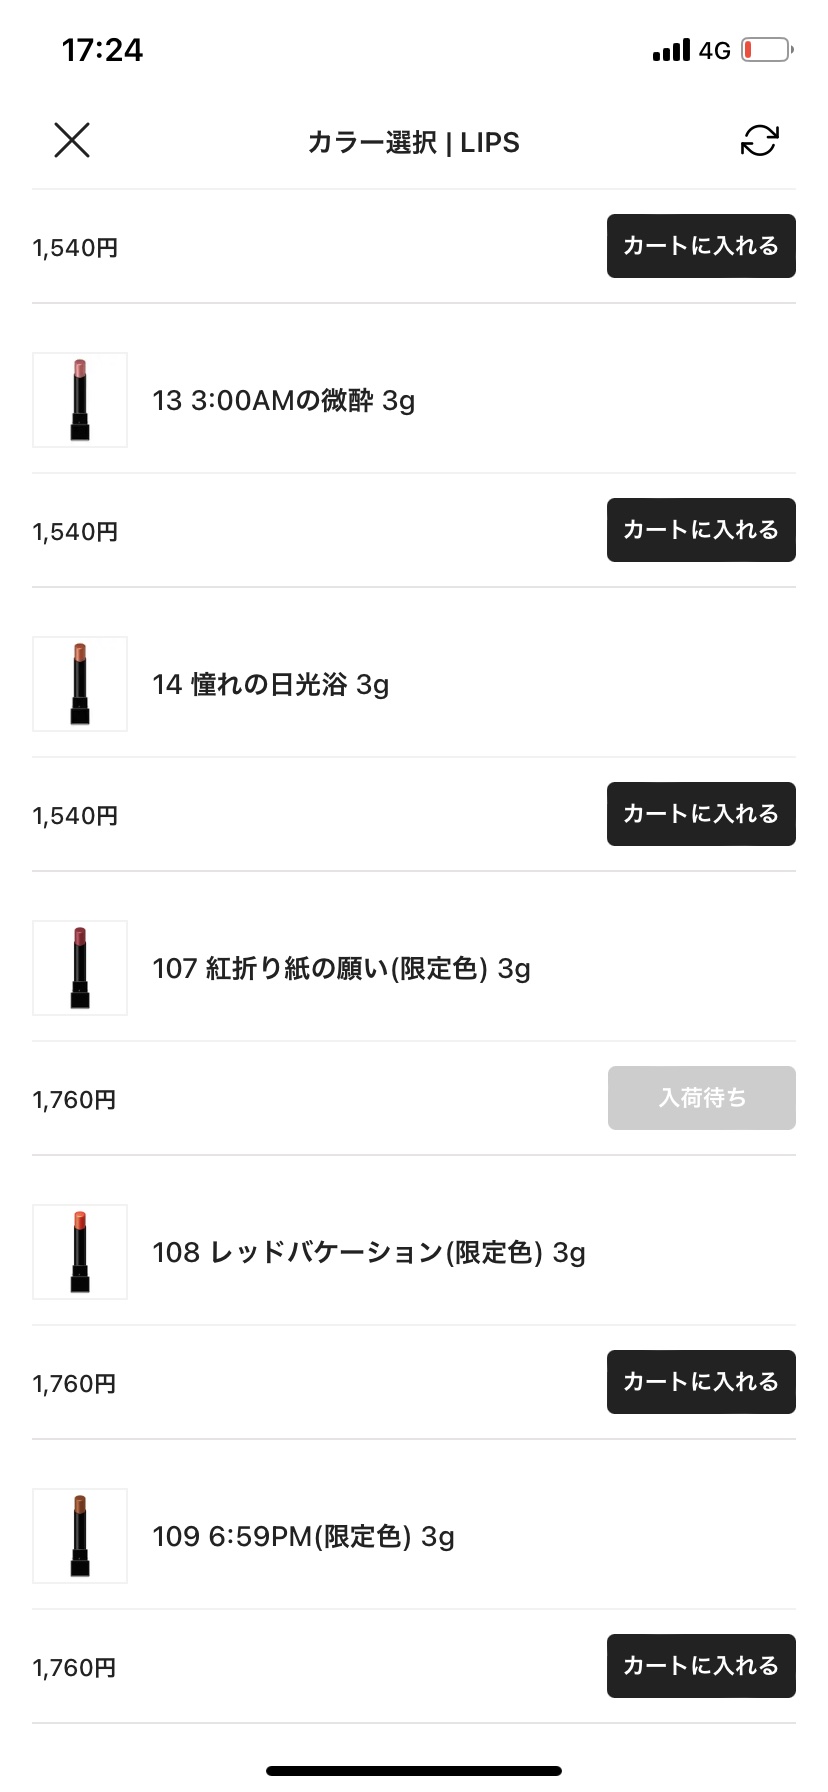Viewport: 828px width, 1792px height.
Task: Select the 107 紅折り紙の願い(限定色) label
Action: point(341,969)
